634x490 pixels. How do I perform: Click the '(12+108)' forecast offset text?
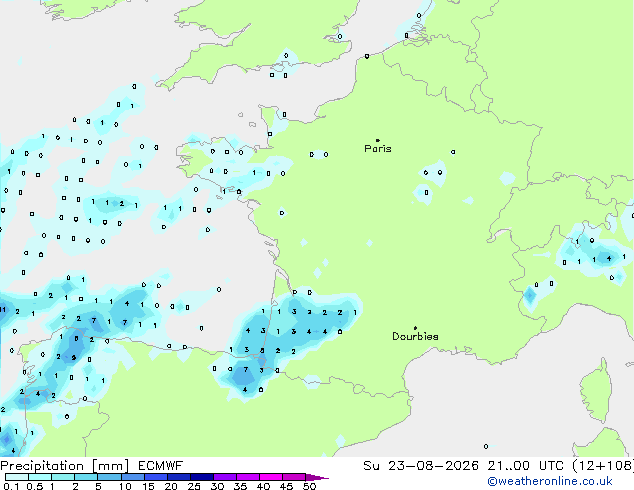[602, 466]
